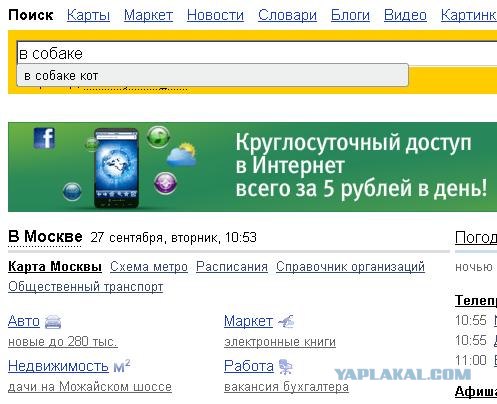Open the Расписания link
Image resolution: width=497 pixels, height=404 pixels.
(232, 267)
